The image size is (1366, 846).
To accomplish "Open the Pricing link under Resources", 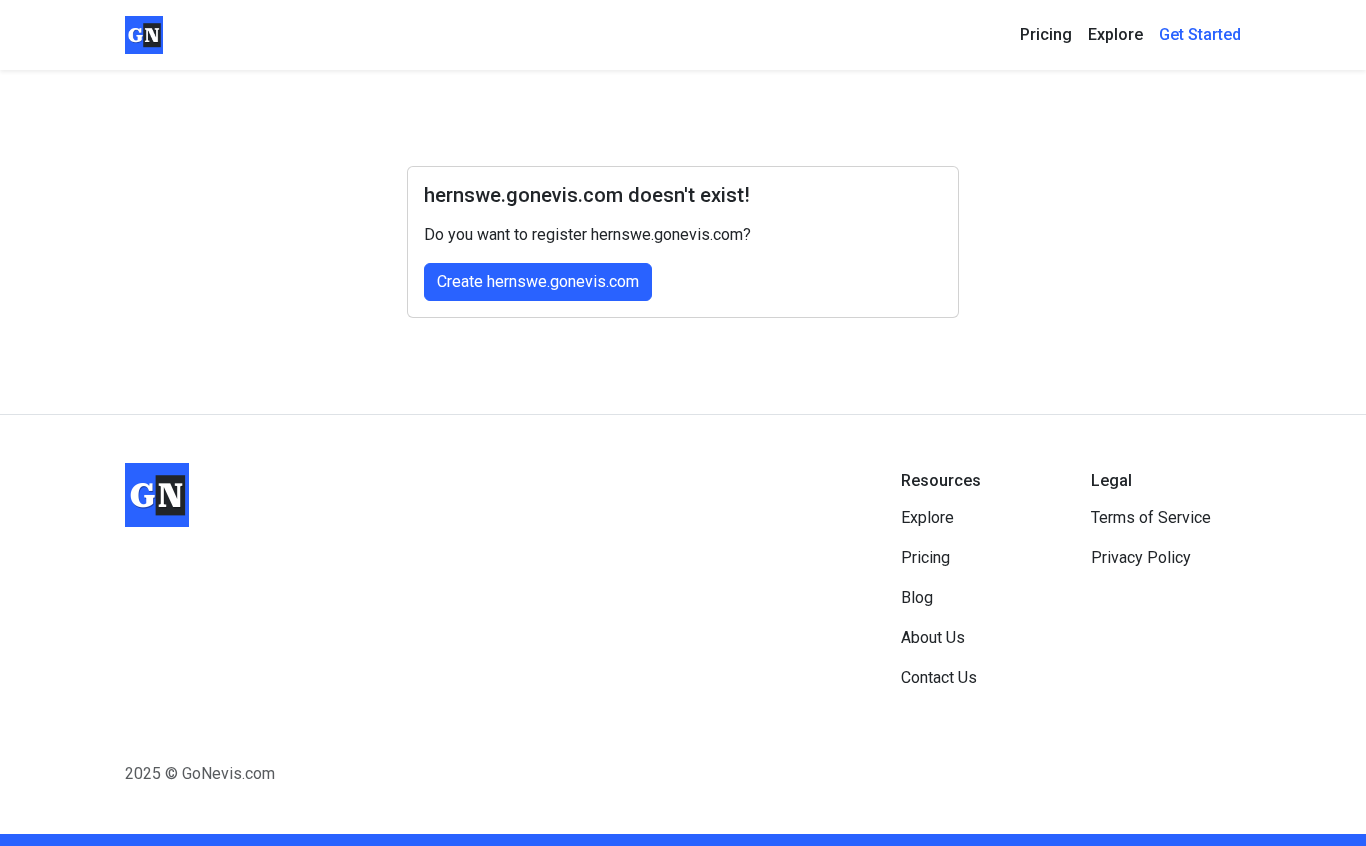I will (x=925, y=558).
